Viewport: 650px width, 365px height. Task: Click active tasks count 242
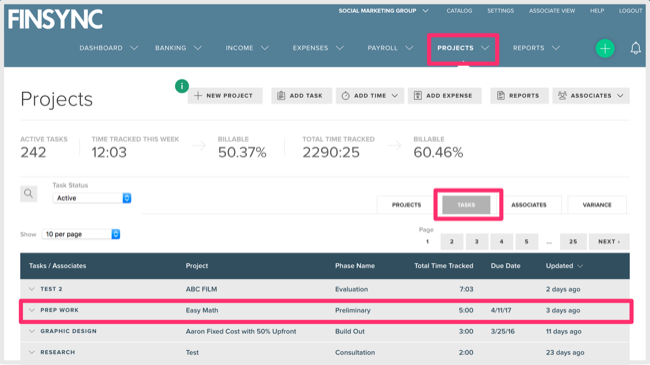(x=33, y=153)
